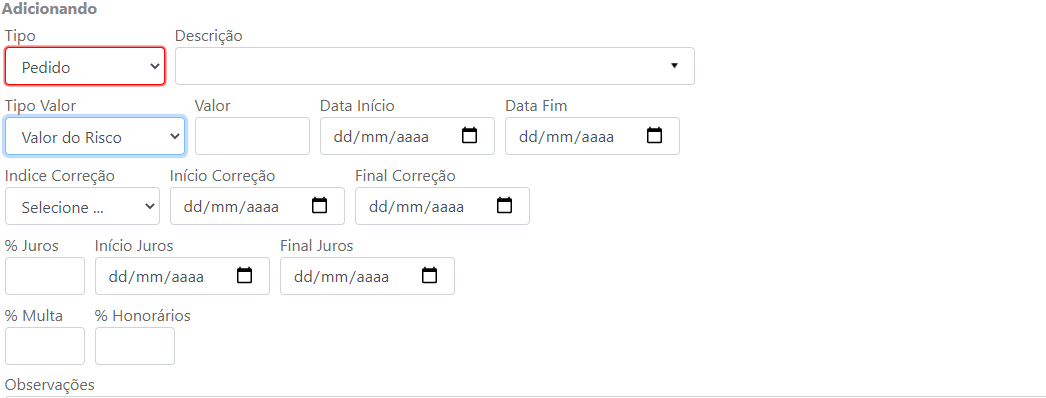Expand the Descrição dropdown arrow
The height and width of the screenshot is (398, 1046).
click(x=674, y=66)
